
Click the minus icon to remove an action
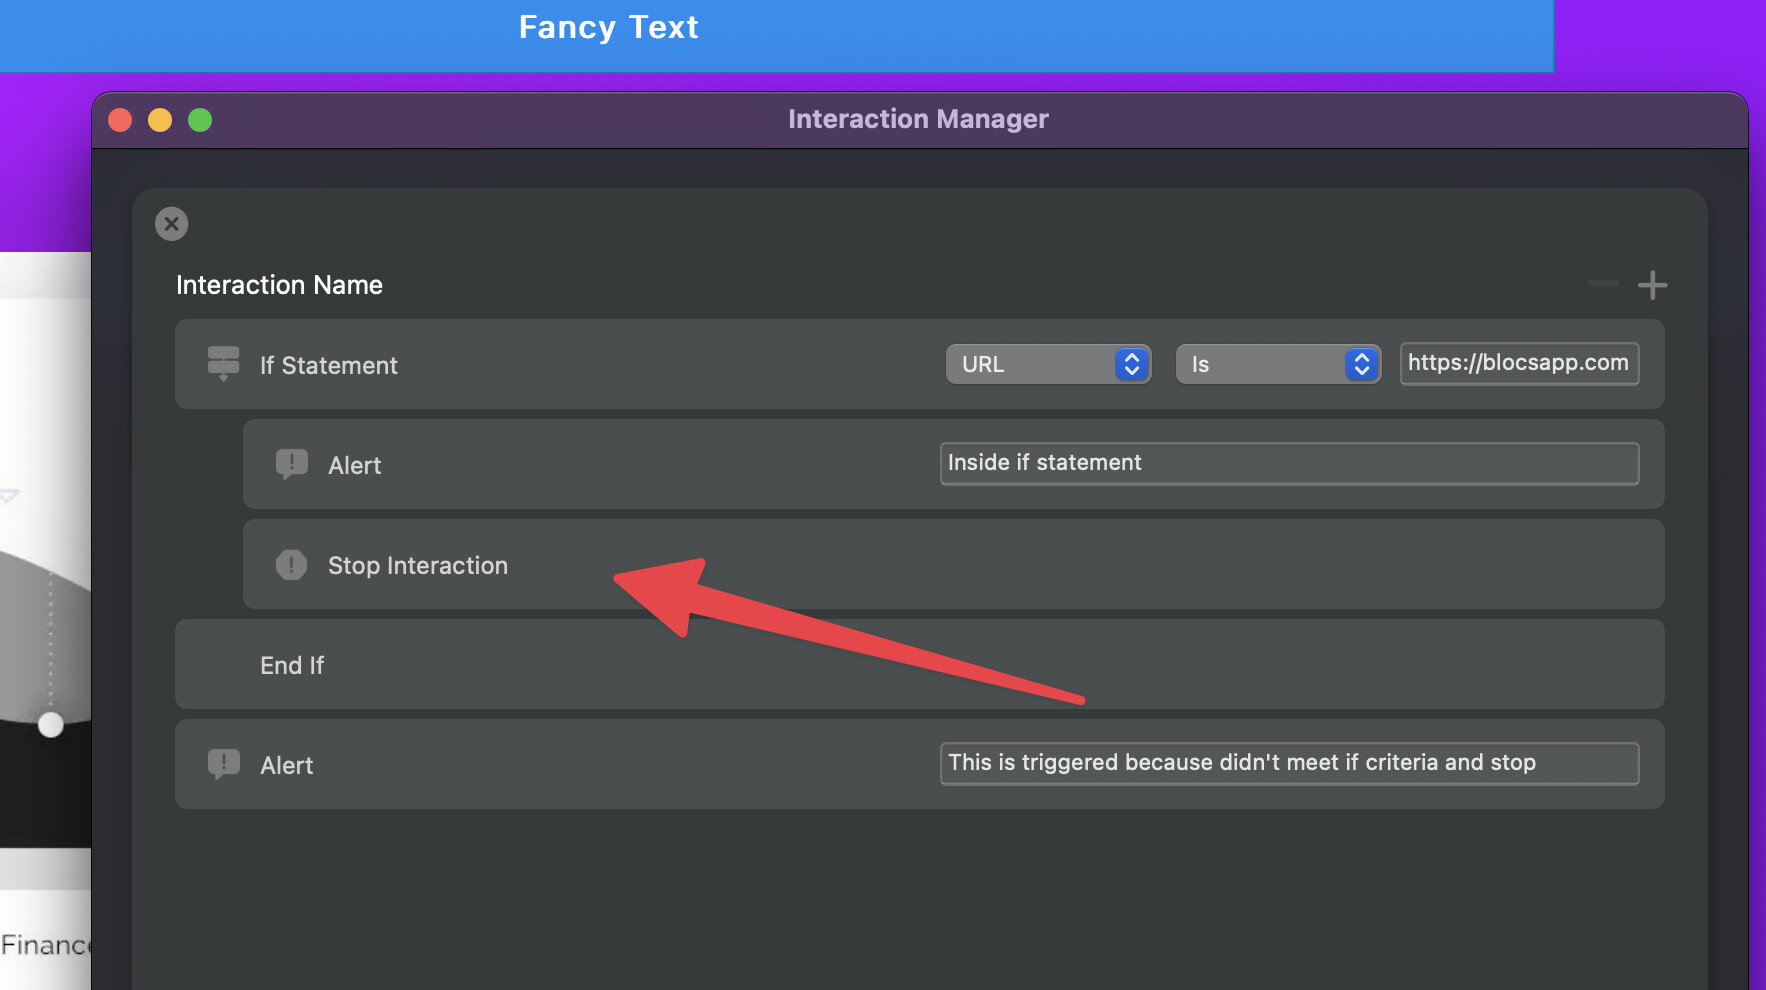point(1602,285)
